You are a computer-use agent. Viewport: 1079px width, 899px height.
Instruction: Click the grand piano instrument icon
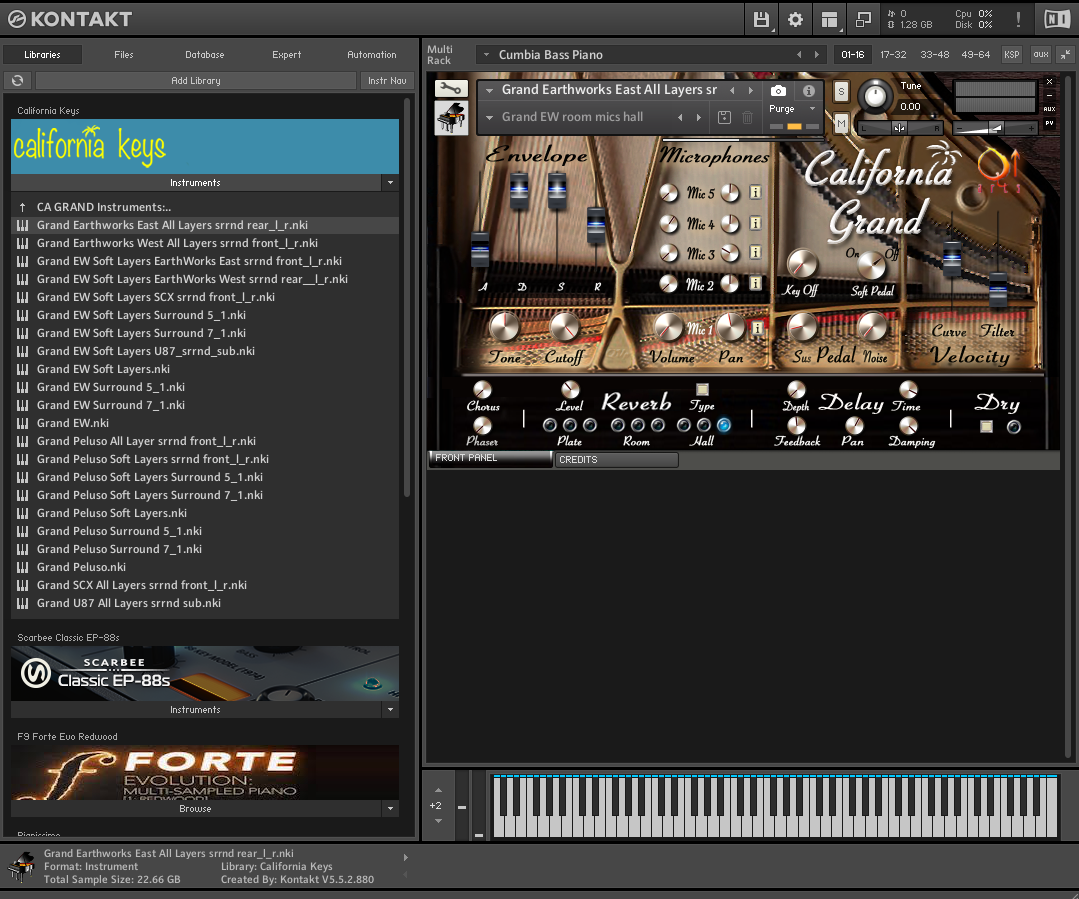(x=451, y=117)
